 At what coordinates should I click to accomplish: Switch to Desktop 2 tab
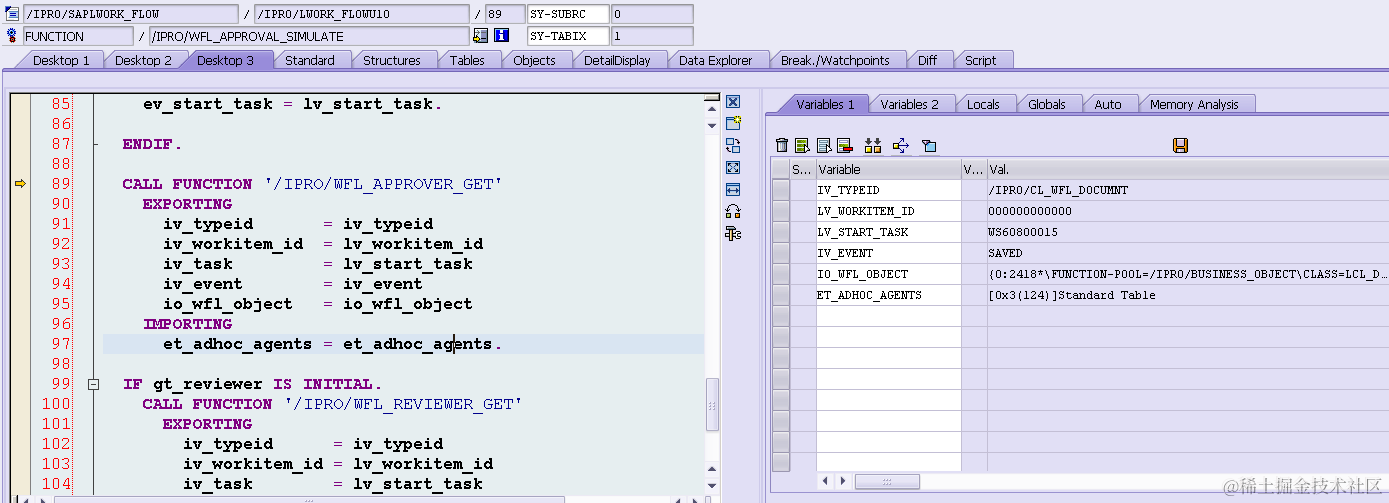(x=143, y=60)
